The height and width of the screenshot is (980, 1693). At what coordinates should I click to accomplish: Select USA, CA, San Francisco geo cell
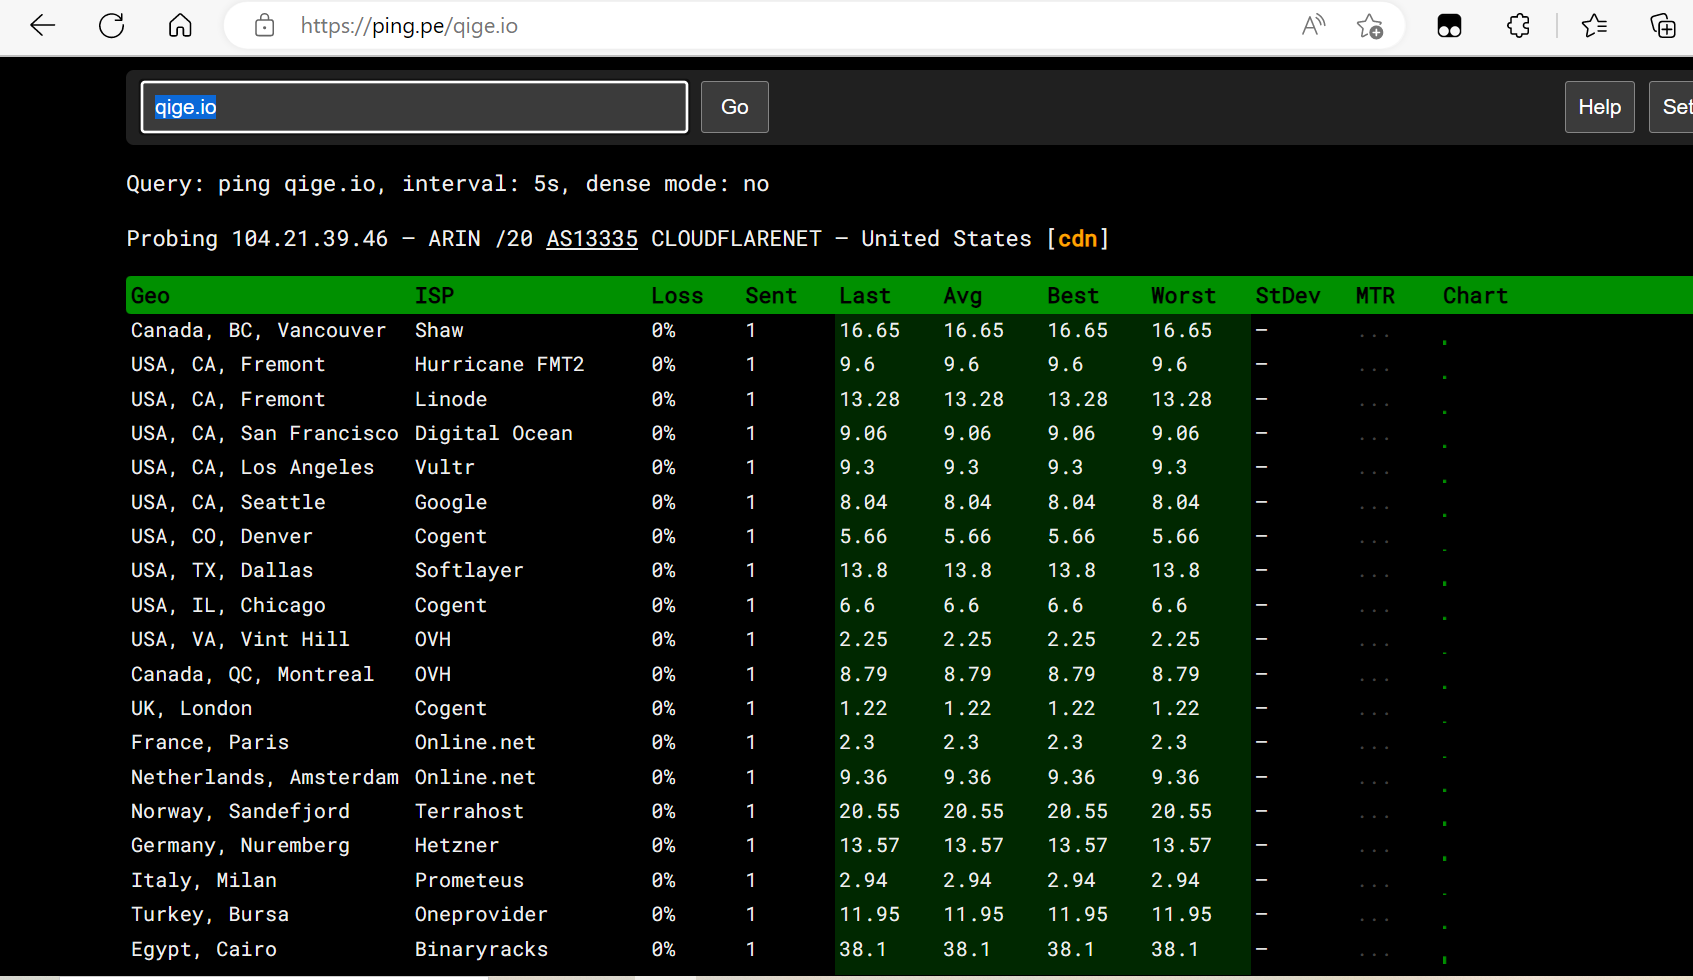point(264,434)
